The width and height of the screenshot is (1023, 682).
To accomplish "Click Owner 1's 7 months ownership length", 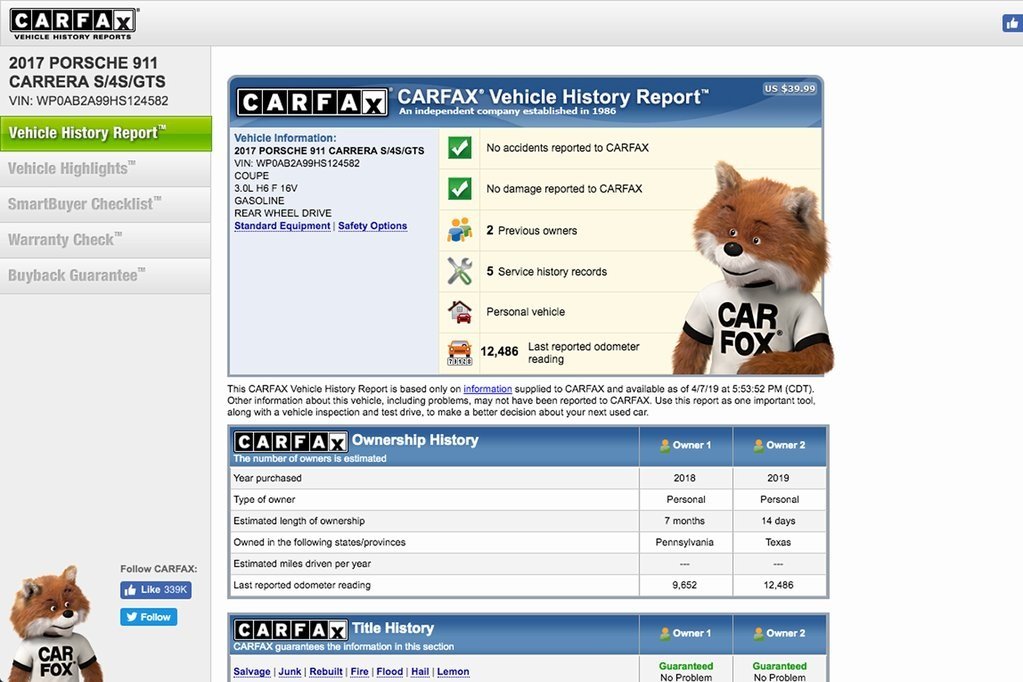I will [684, 521].
